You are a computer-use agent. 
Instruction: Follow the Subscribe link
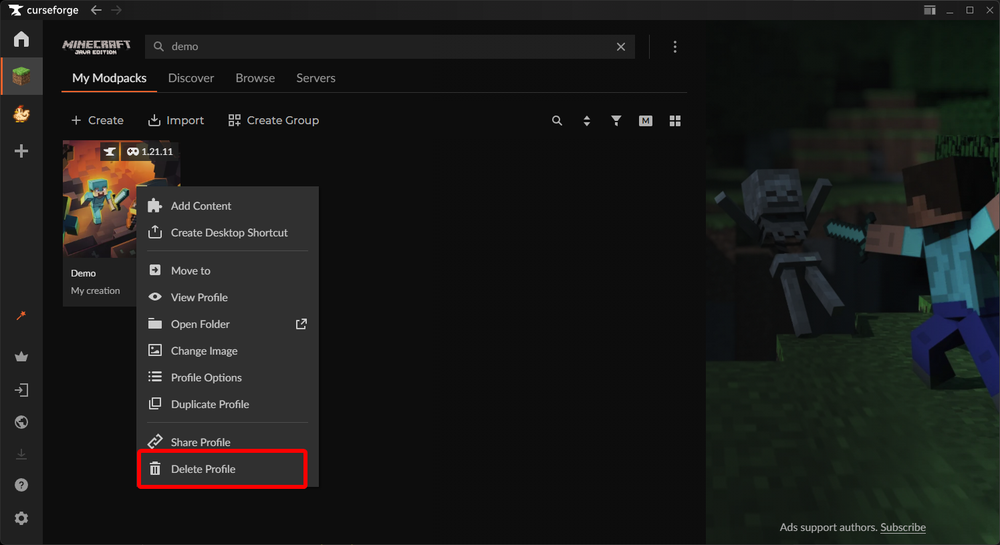[x=903, y=527]
